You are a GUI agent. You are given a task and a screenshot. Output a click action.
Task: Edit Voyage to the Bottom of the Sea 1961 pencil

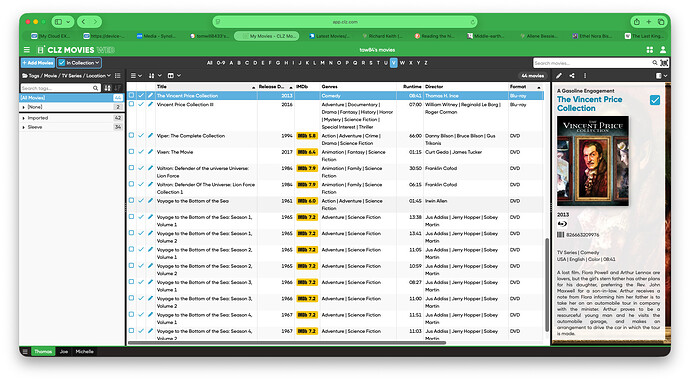(x=150, y=201)
